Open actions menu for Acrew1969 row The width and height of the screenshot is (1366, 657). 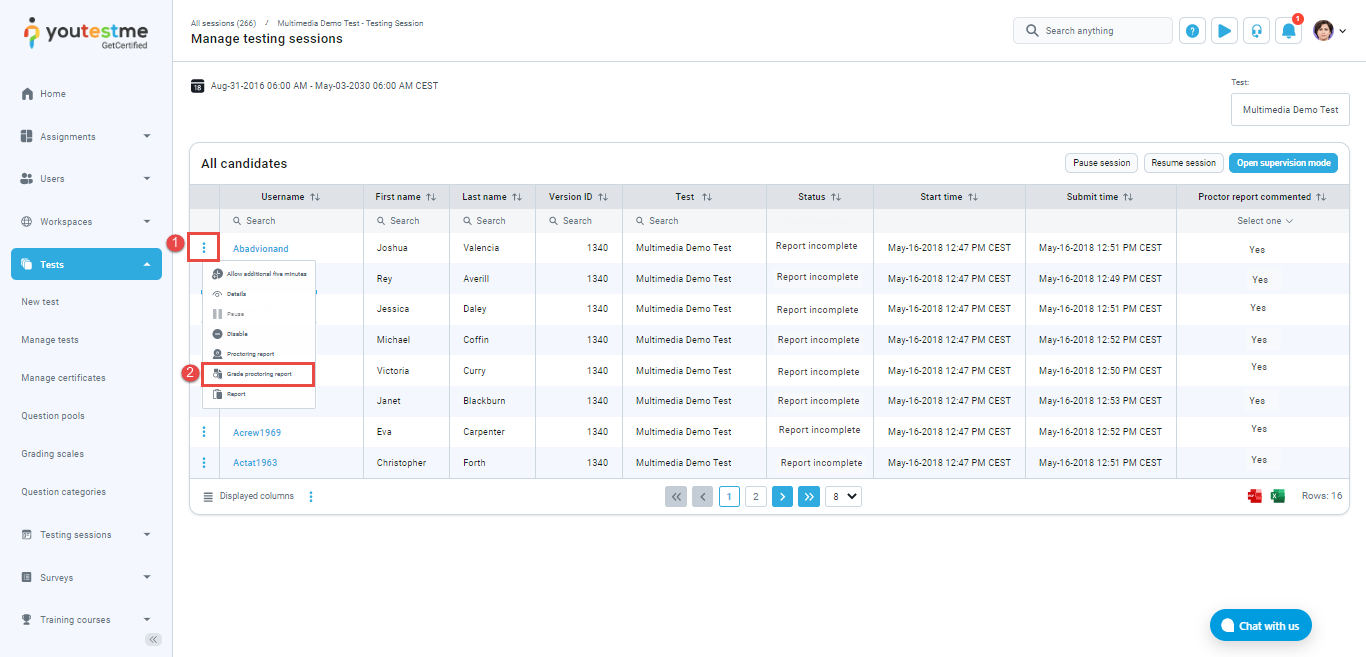click(x=204, y=432)
